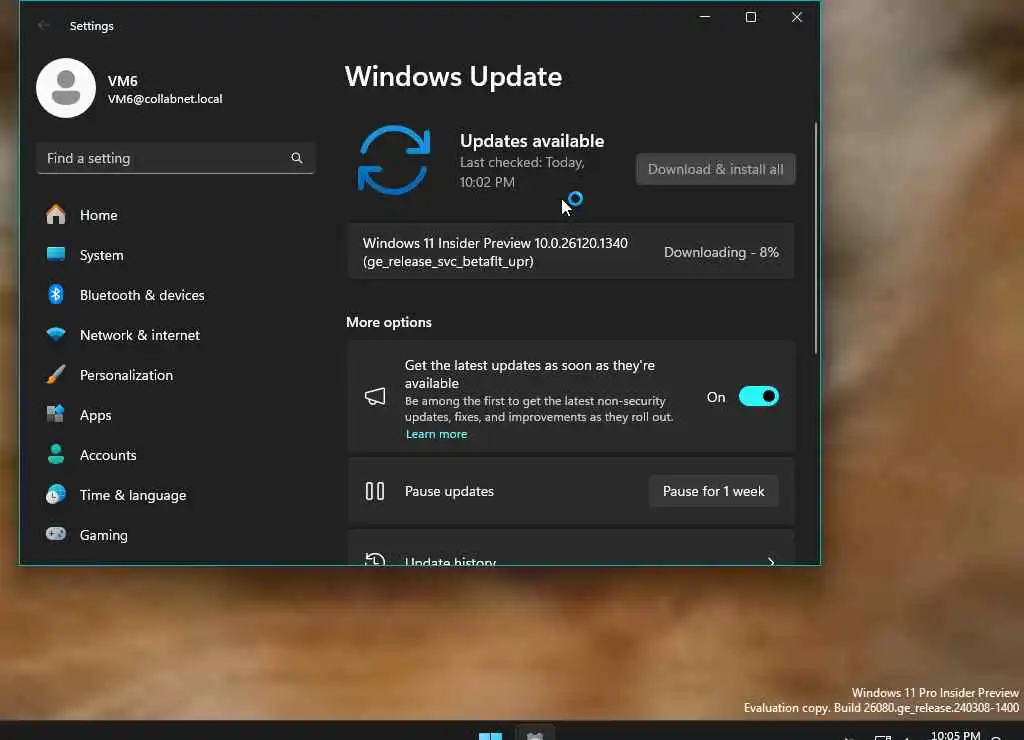Click the Update history clock icon
This screenshot has width=1024, height=740.
[375, 559]
